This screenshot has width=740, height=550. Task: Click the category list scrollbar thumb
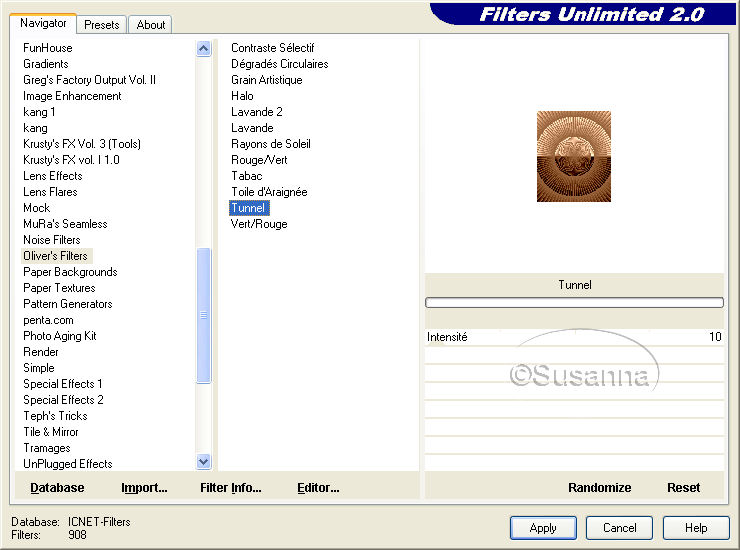(x=203, y=315)
